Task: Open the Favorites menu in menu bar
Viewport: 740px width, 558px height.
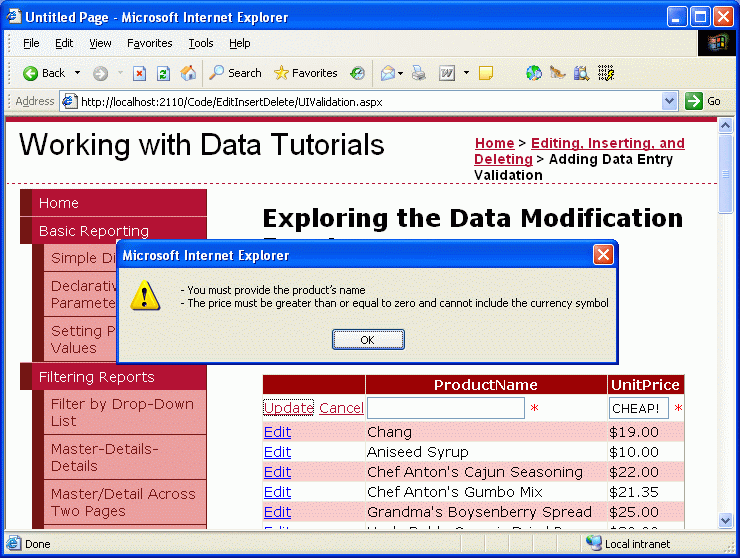Action: (149, 43)
